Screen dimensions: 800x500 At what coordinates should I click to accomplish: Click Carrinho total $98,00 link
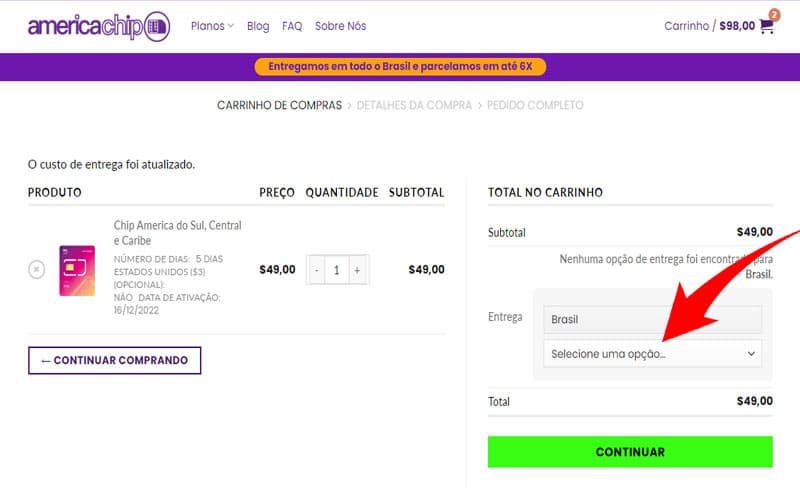pos(710,26)
